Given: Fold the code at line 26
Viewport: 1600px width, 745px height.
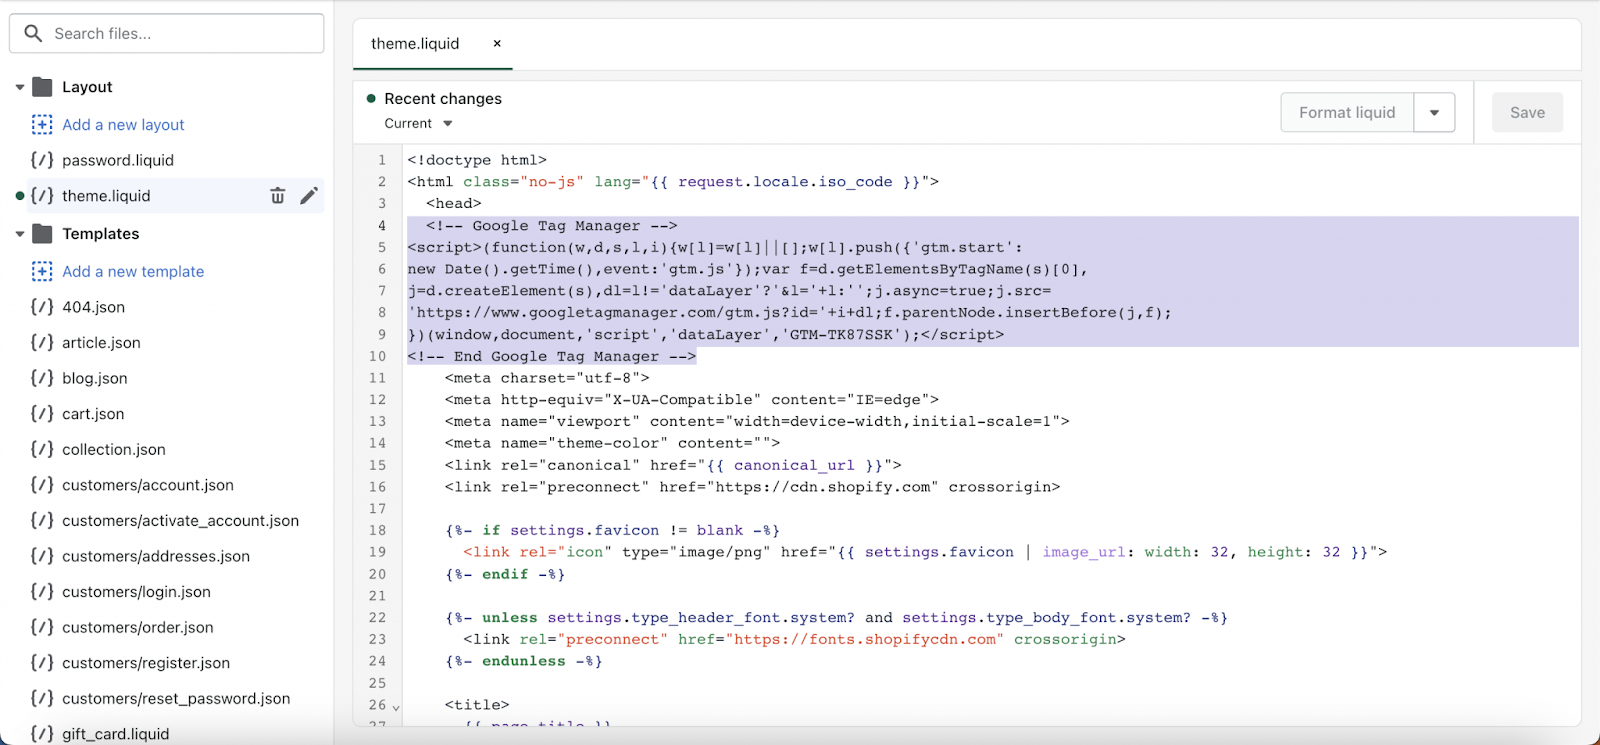Looking at the screenshot, I should point(396,706).
